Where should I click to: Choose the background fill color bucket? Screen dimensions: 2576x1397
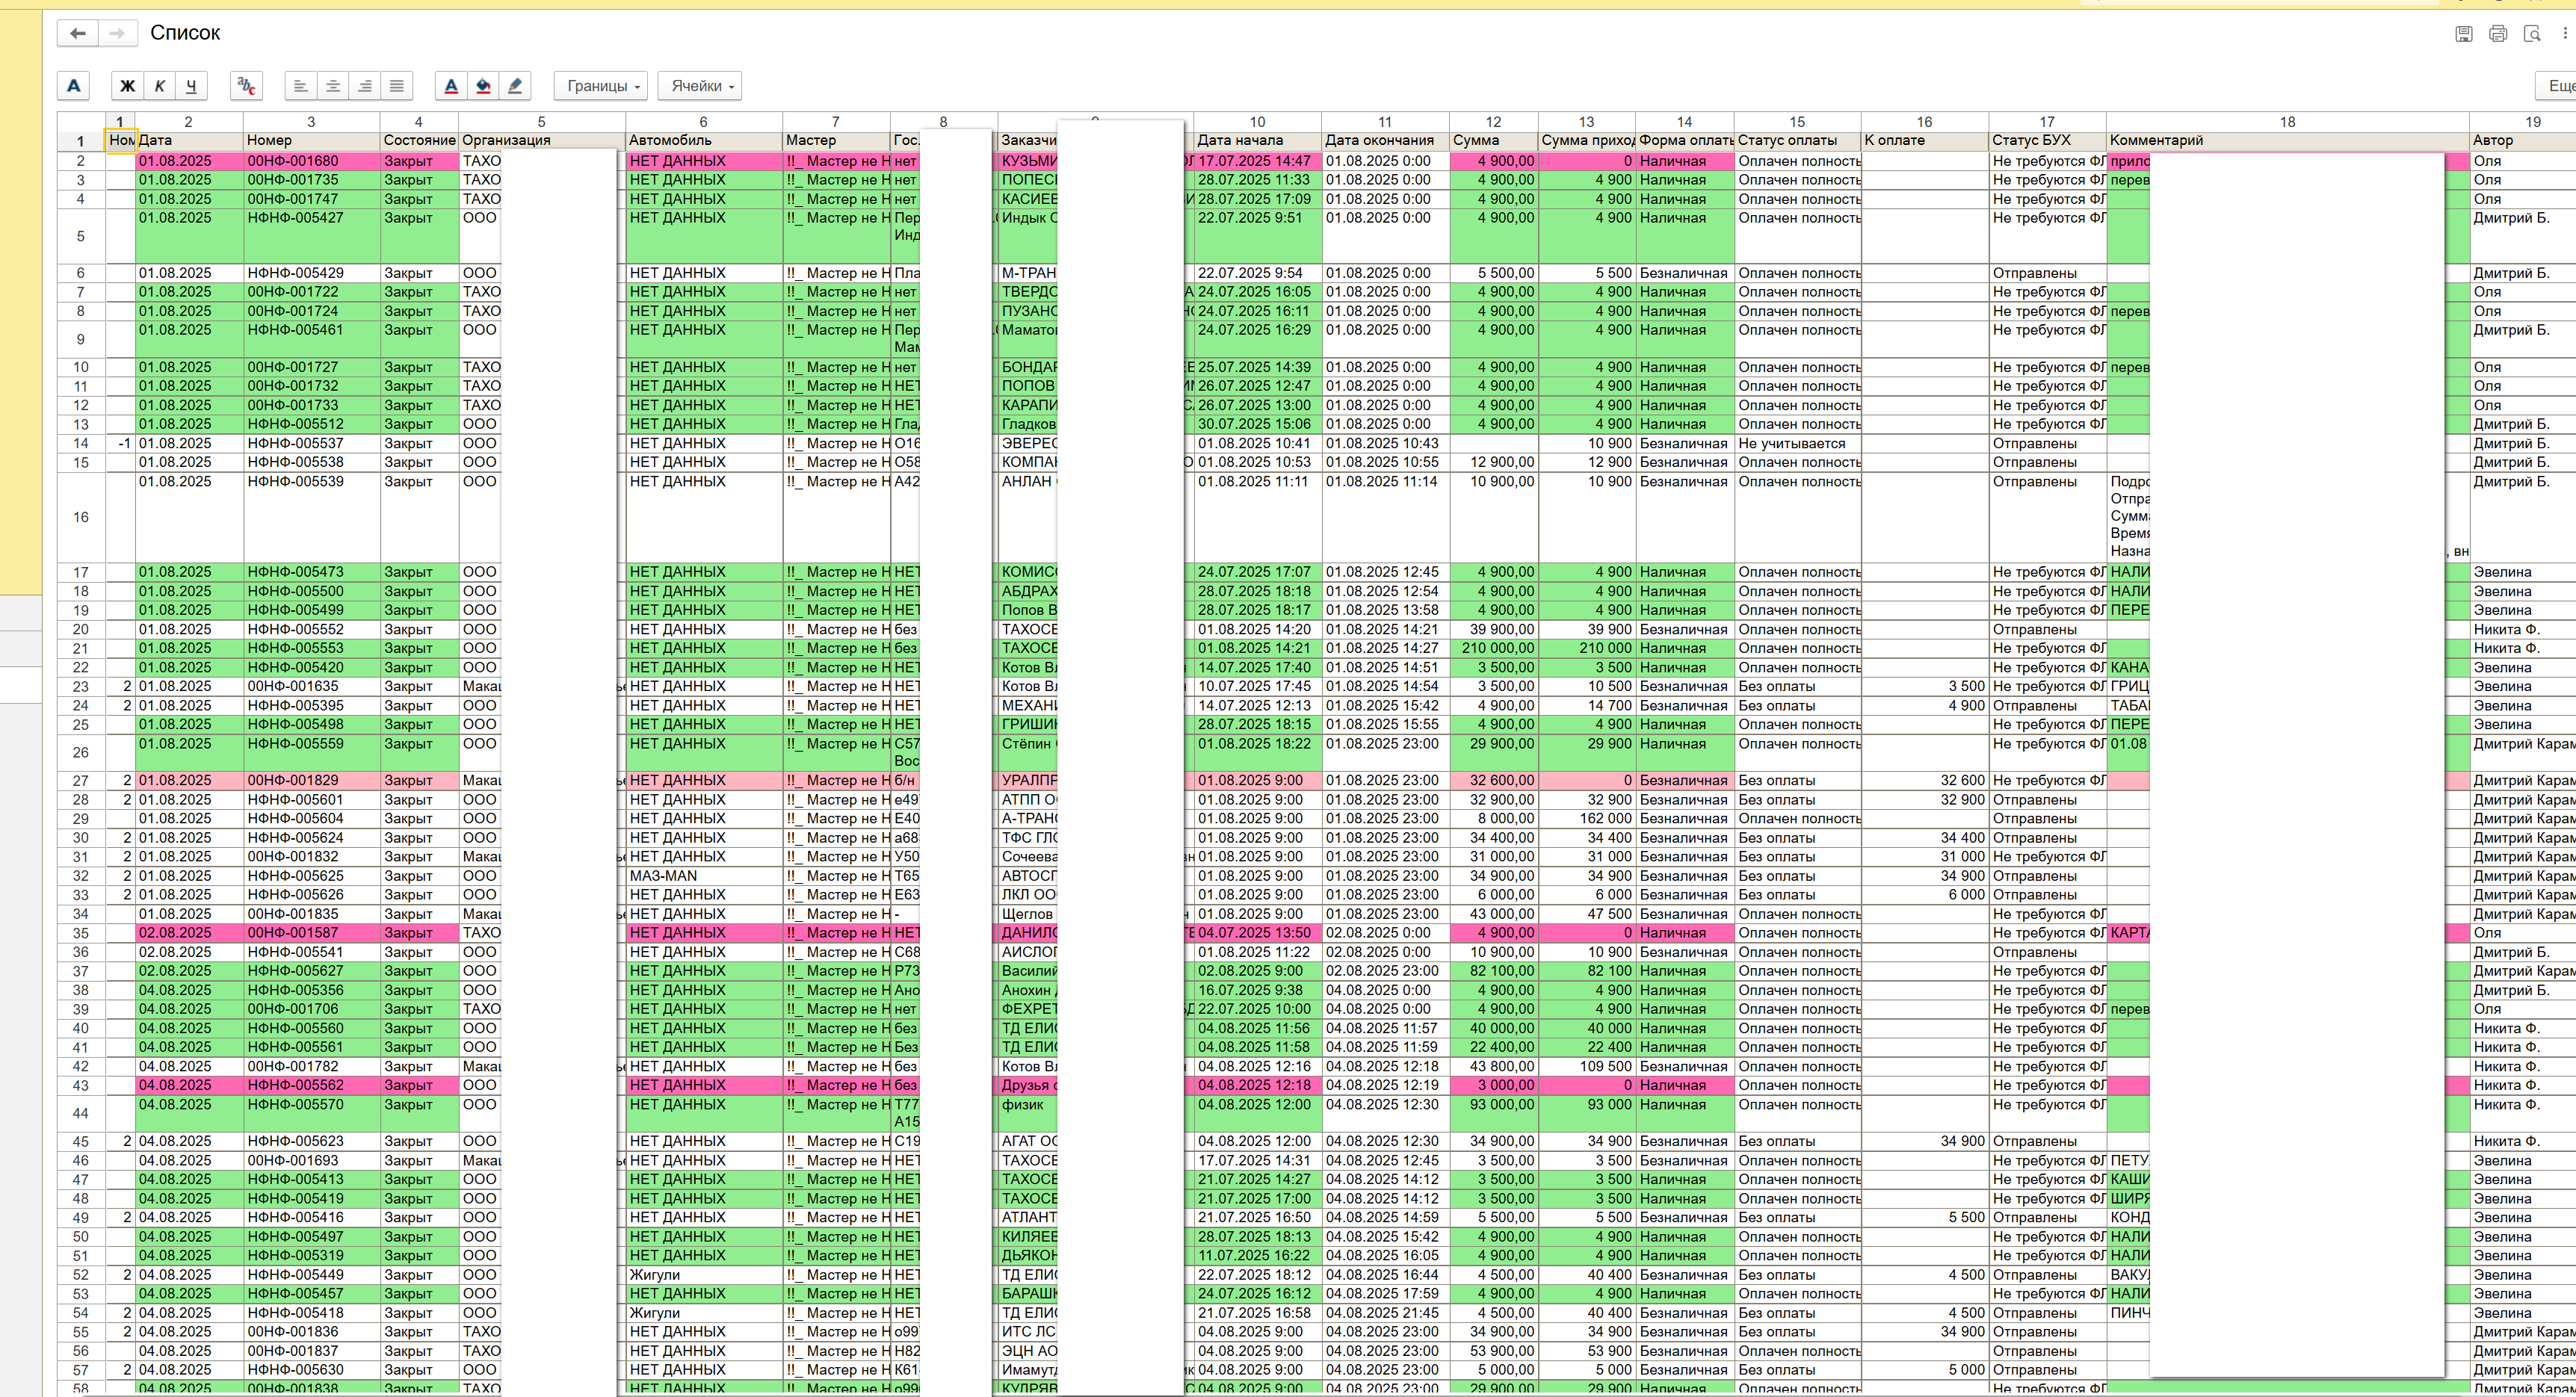pos(483,86)
